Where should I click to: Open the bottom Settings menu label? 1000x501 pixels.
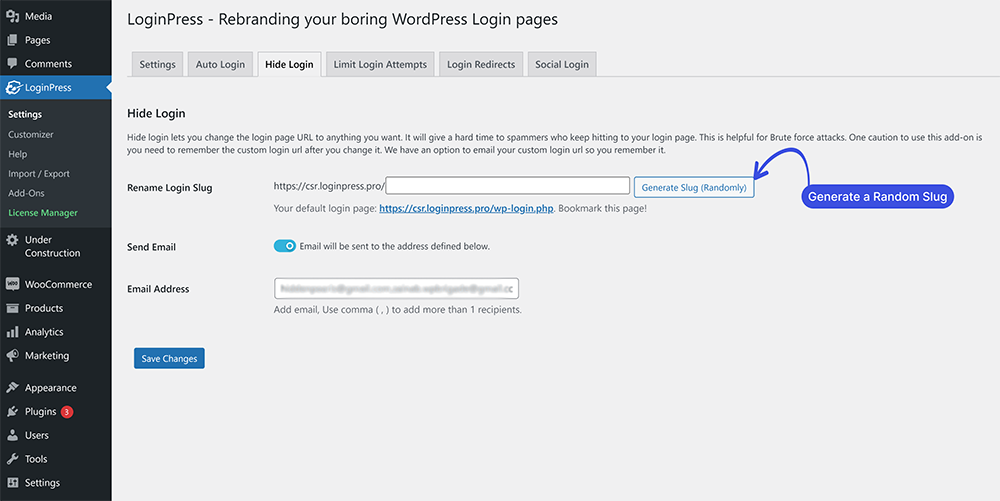tap(42, 483)
